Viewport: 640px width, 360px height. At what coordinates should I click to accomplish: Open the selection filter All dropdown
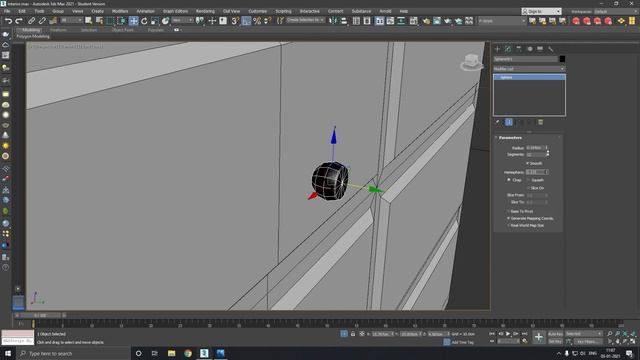(72, 20)
